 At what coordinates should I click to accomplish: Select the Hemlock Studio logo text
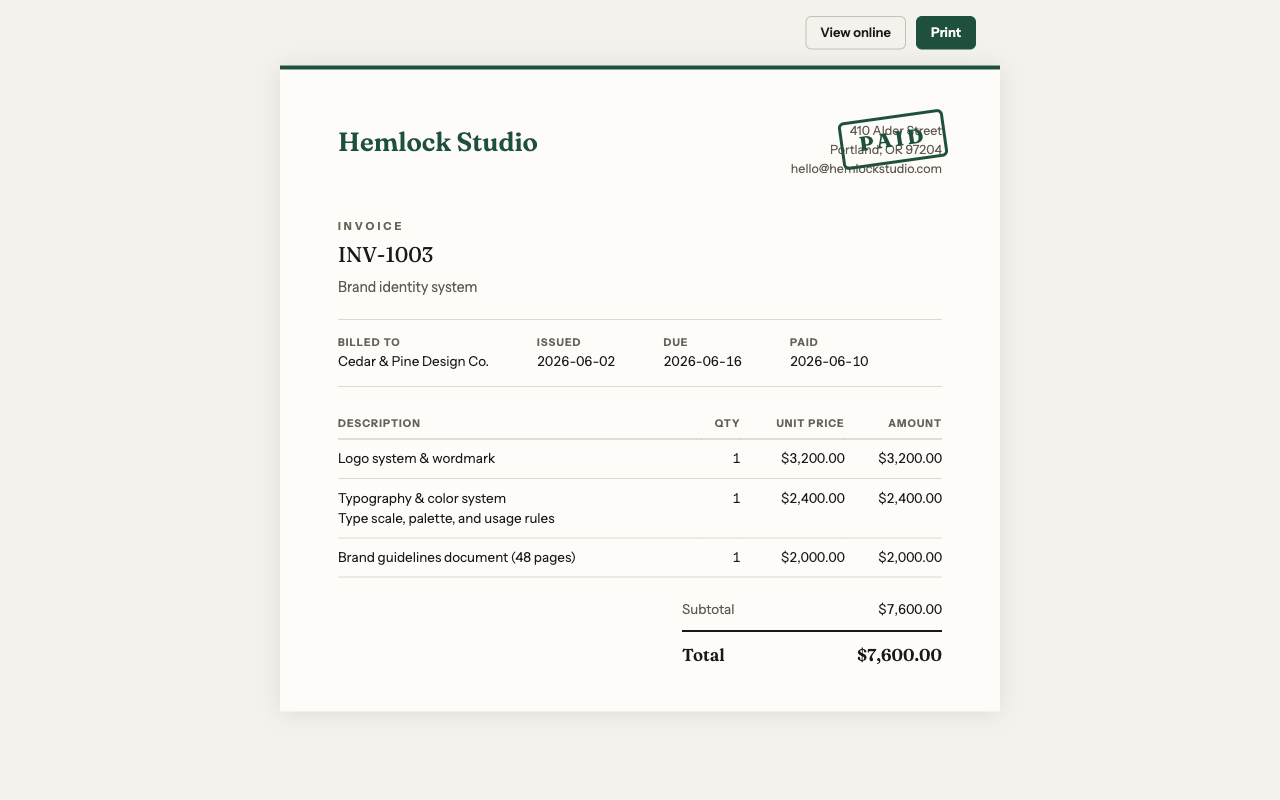[438, 142]
